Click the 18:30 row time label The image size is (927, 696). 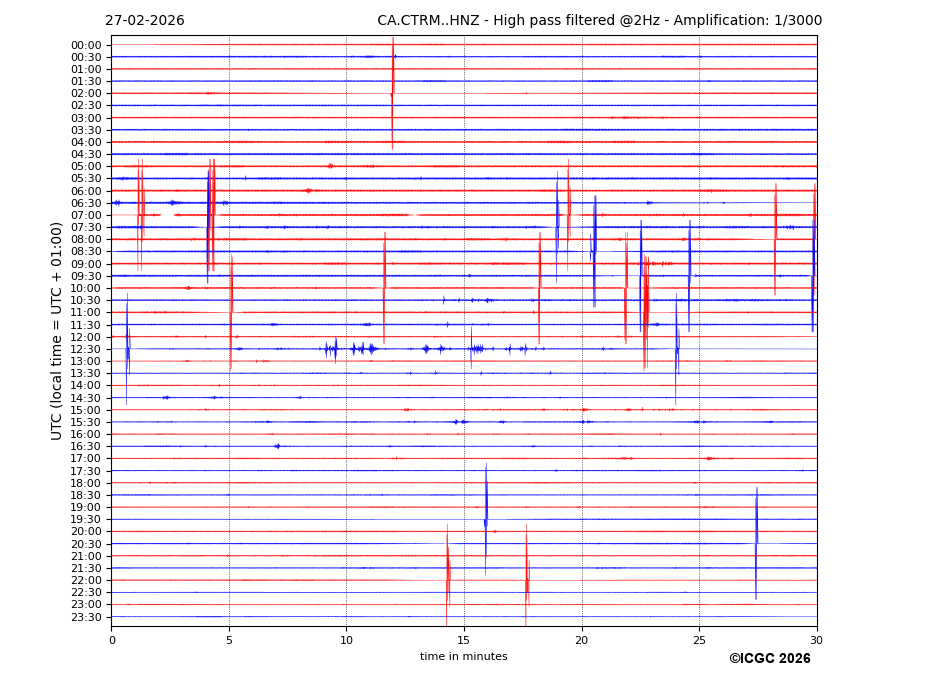[85, 495]
